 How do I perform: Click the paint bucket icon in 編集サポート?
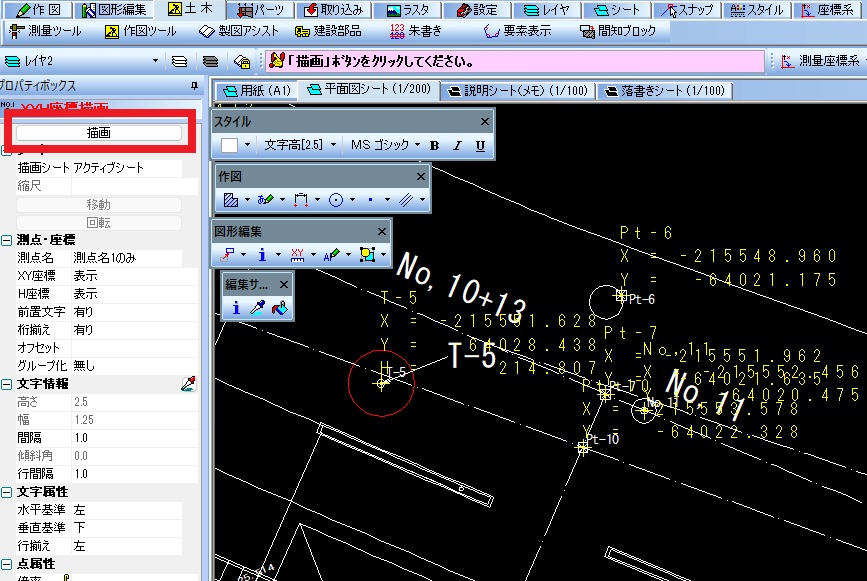280,309
